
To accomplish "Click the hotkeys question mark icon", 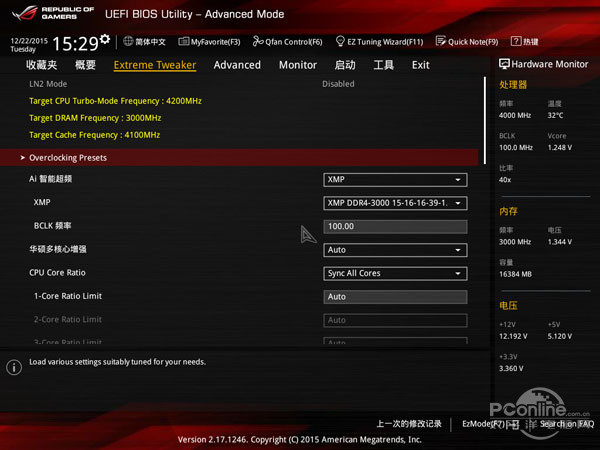I will (516, 41).
